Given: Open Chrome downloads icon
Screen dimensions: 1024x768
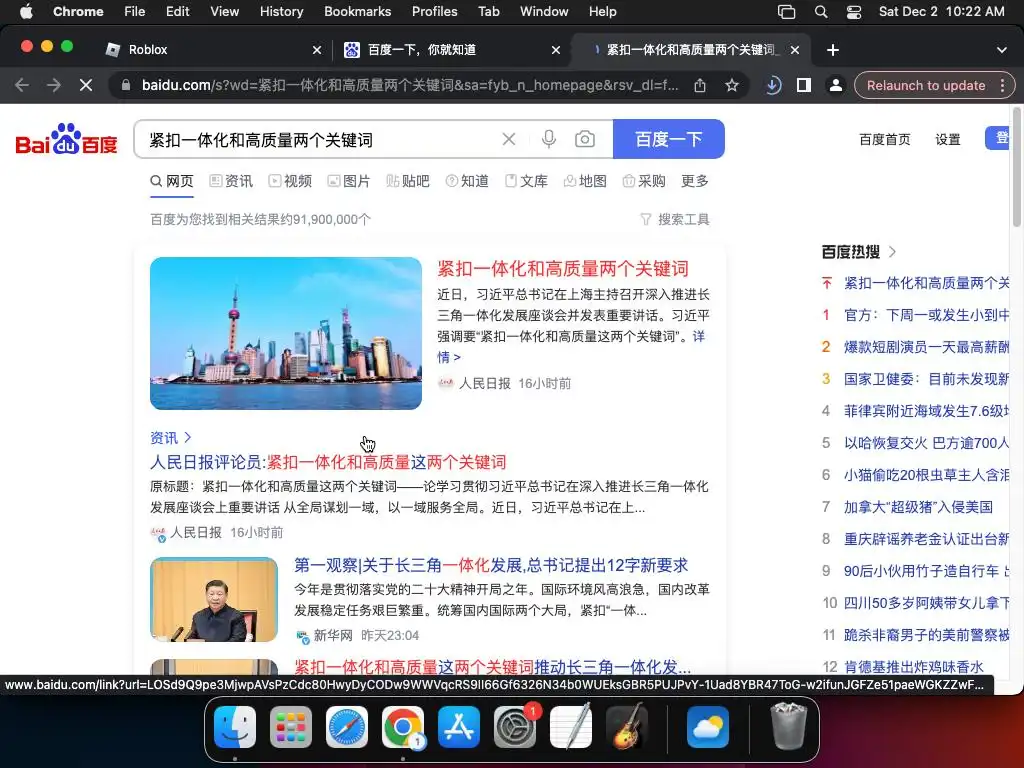Looking at the screenshot, I should click(x=773, y=86).
